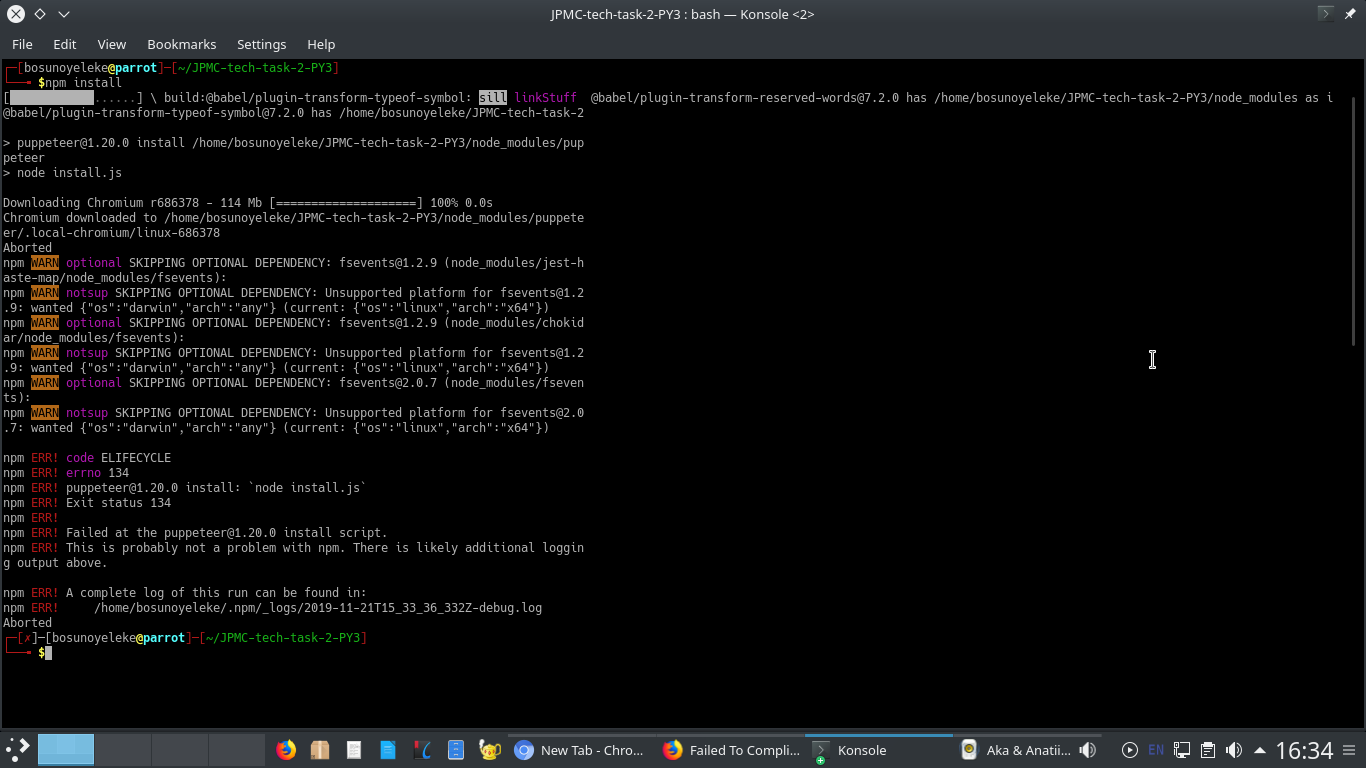Open the Settings menu in Konsole

[x=261, y=44]
